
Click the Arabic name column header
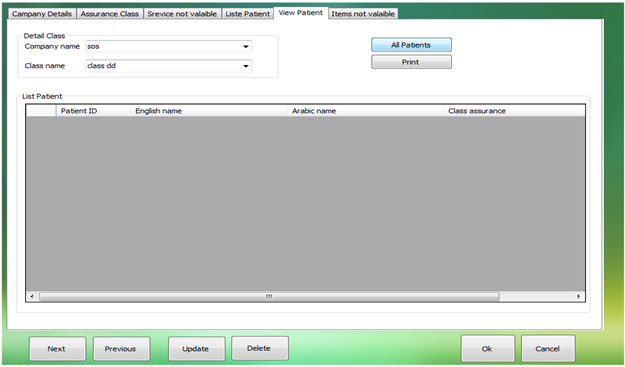point(365,111)
